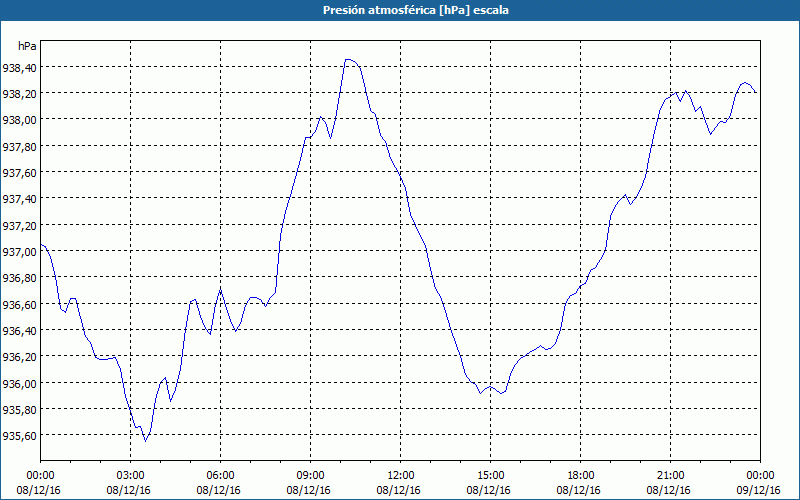Click the 936,40 y-axis label
The image size is (800, 500).
(20, 331)
